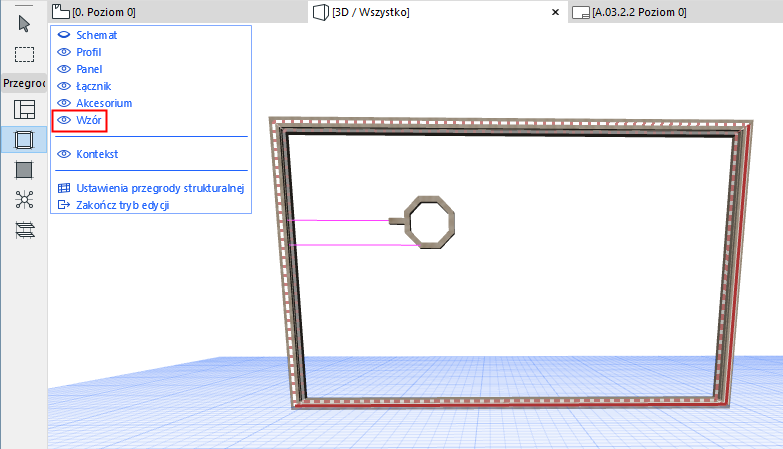
Task: Click the Ustawienia przegrody strukturalnej grid icon
Action: (x=64, y=188)
